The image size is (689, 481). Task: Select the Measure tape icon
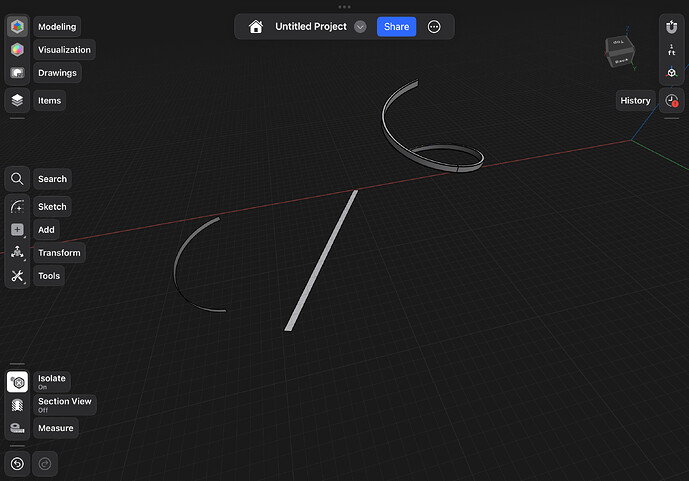(x=17, y=428)
